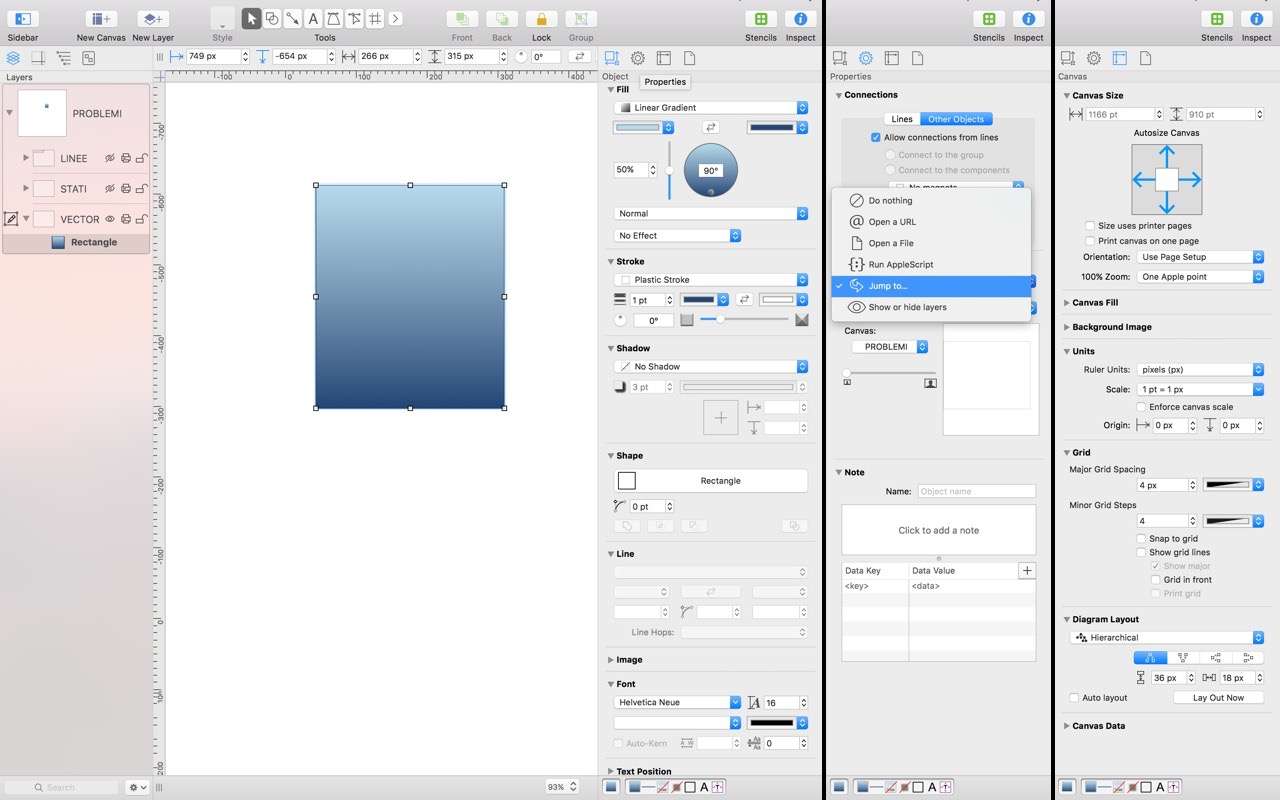Click the selection arrow tool
The image size is (1280, 800).
coord(251,19)
